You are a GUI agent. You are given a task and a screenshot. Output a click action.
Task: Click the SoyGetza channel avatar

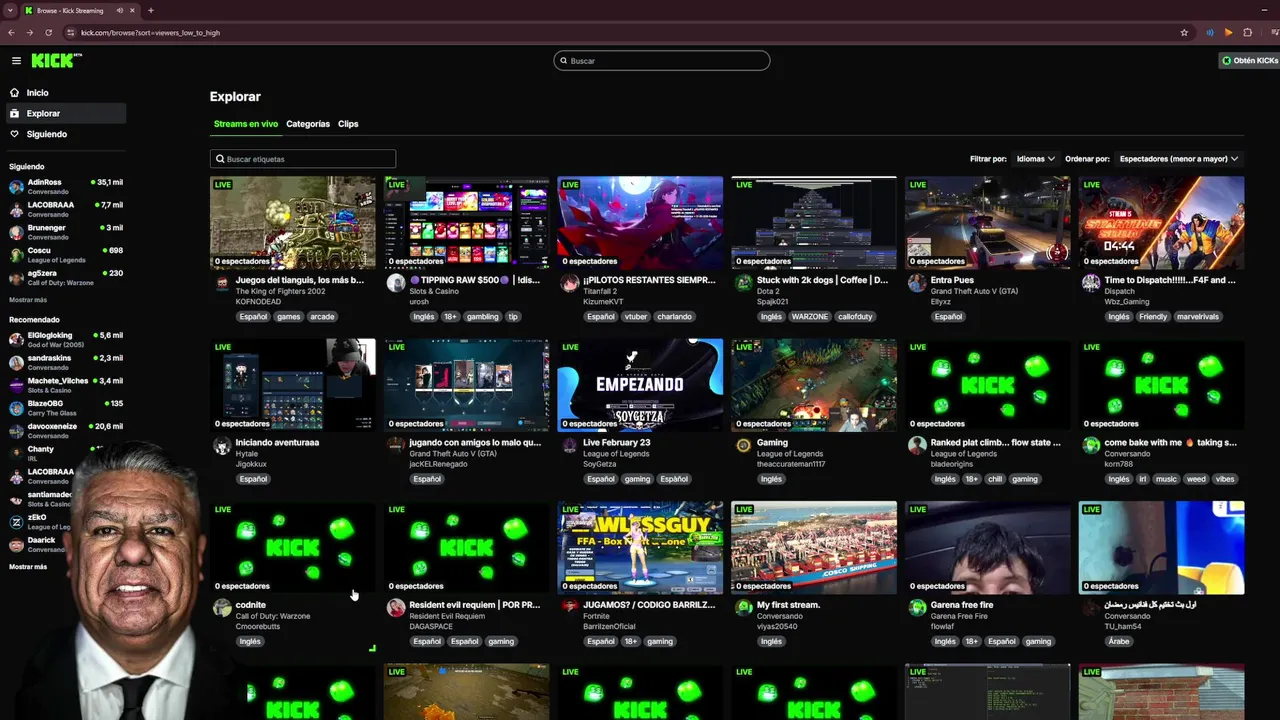(x=570, y=445)
